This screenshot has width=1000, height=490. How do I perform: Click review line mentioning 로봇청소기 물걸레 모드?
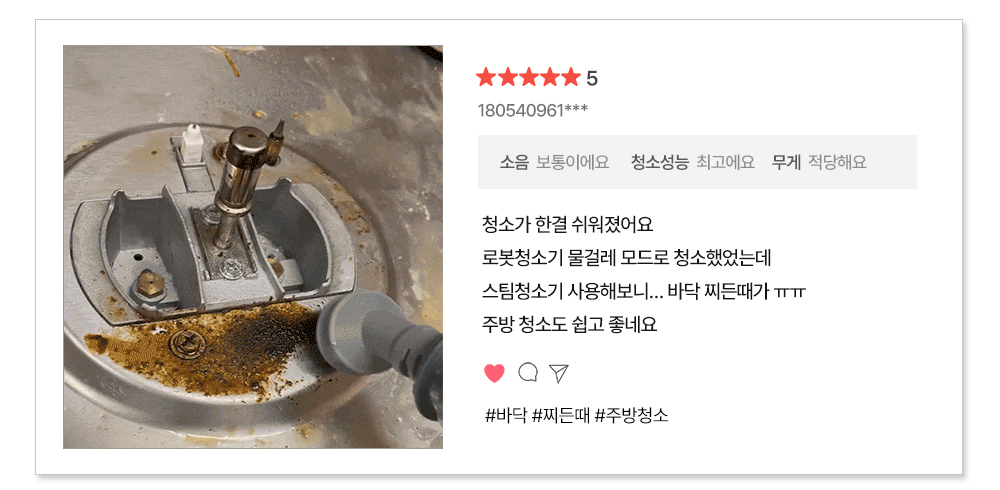tap(628, 258)
